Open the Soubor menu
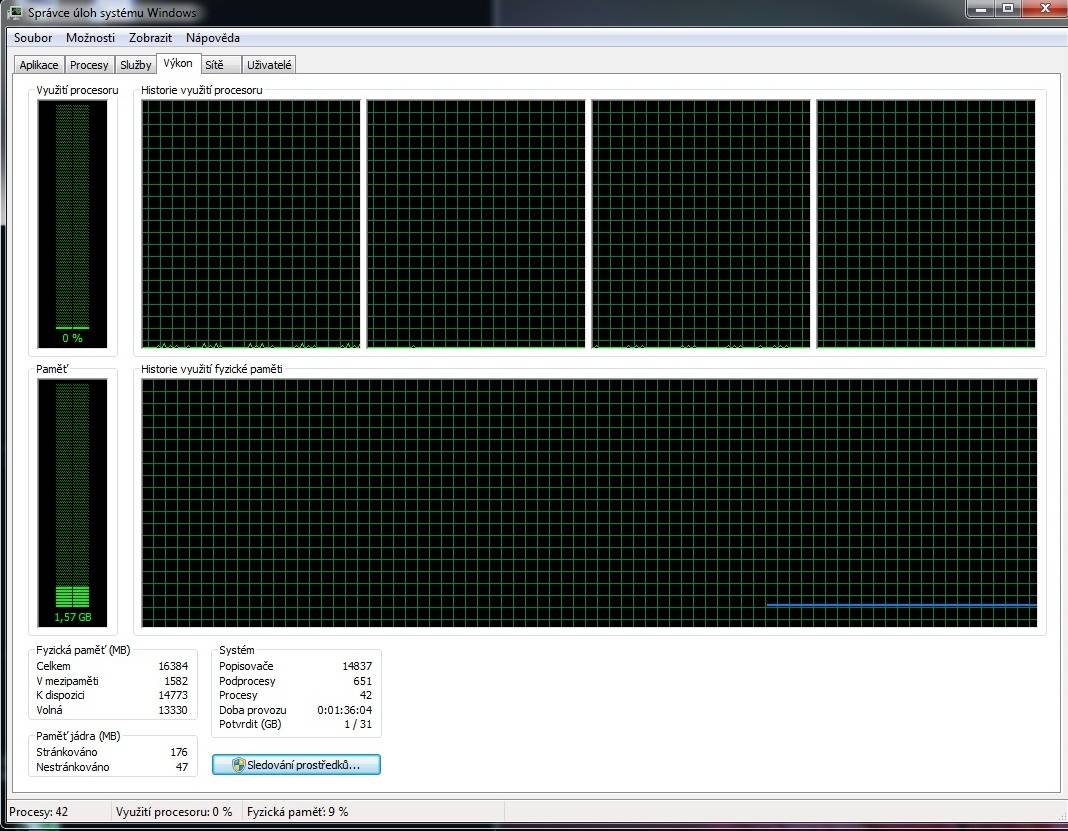This screenshot has height=831, width=1068. click(33, 38)
